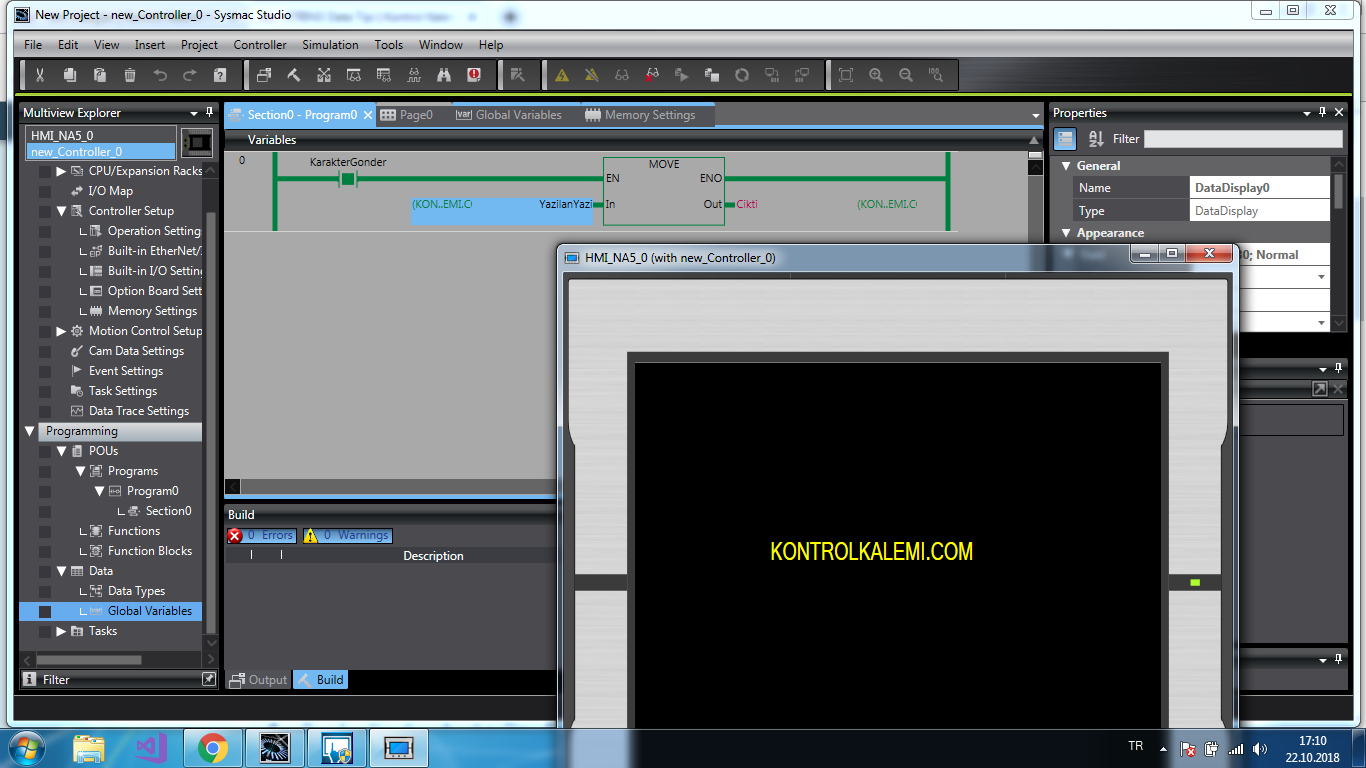Click the Multiview Explorer horizontal scrollbar
This screenshot has height=768, width=1366.
(x=89, y=660)
